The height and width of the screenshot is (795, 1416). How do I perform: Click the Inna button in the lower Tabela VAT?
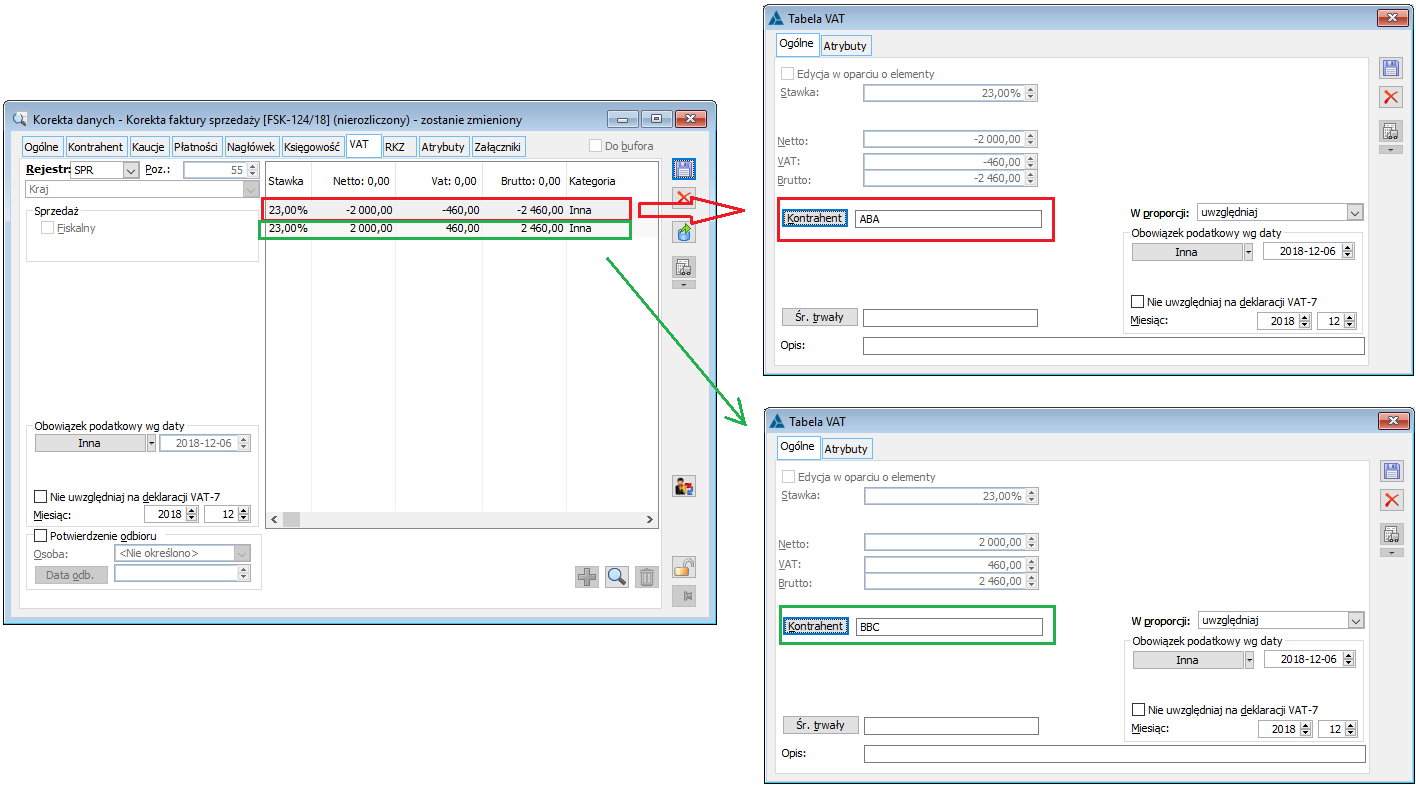coord(1187,660)
